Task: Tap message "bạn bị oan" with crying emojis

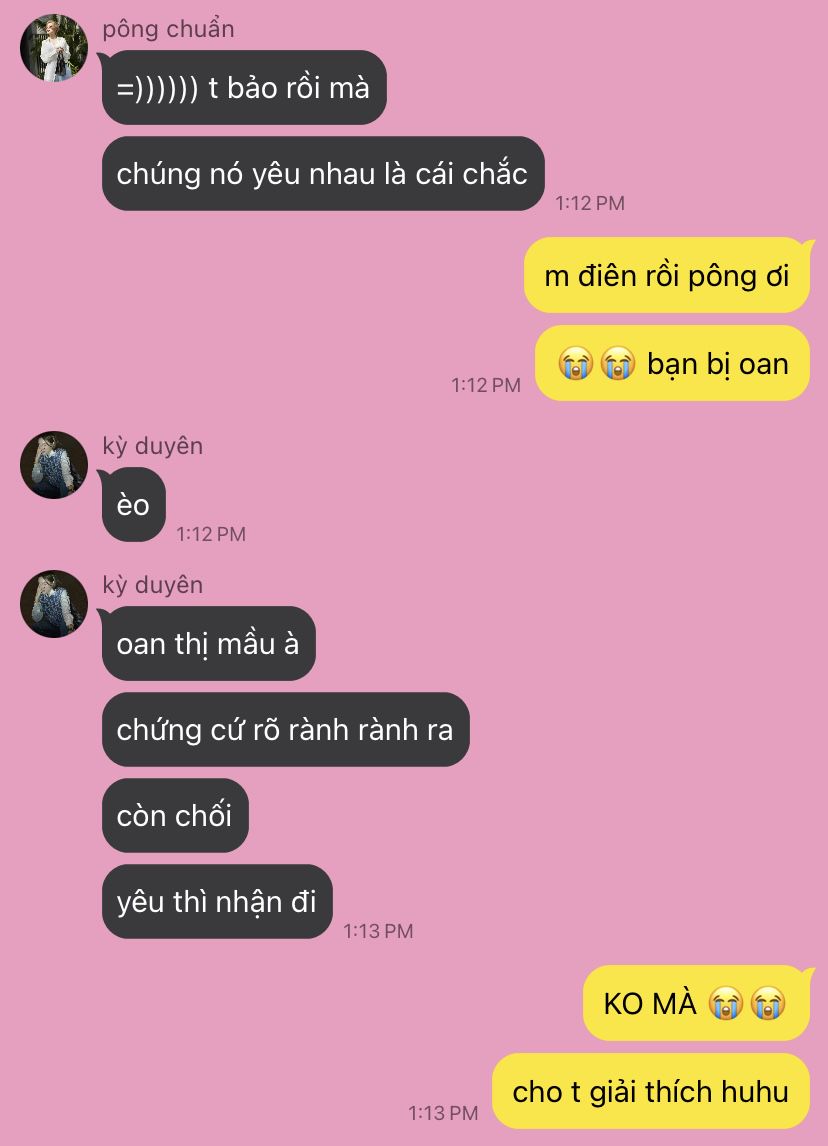Action: (672, 364)
